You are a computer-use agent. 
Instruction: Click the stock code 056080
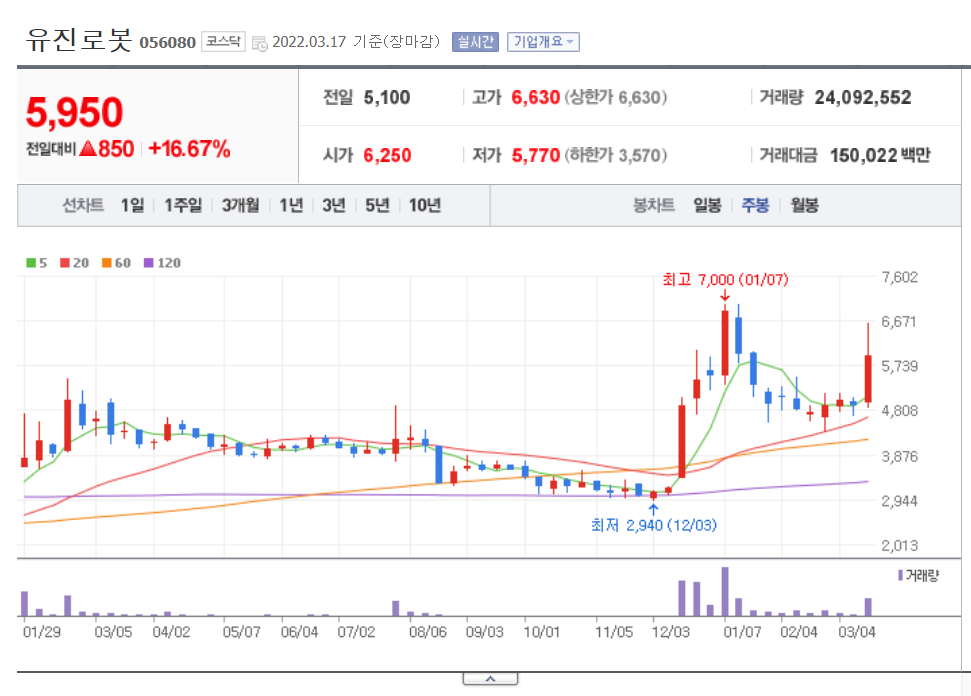pyautogui.click(x=167, y=42)
